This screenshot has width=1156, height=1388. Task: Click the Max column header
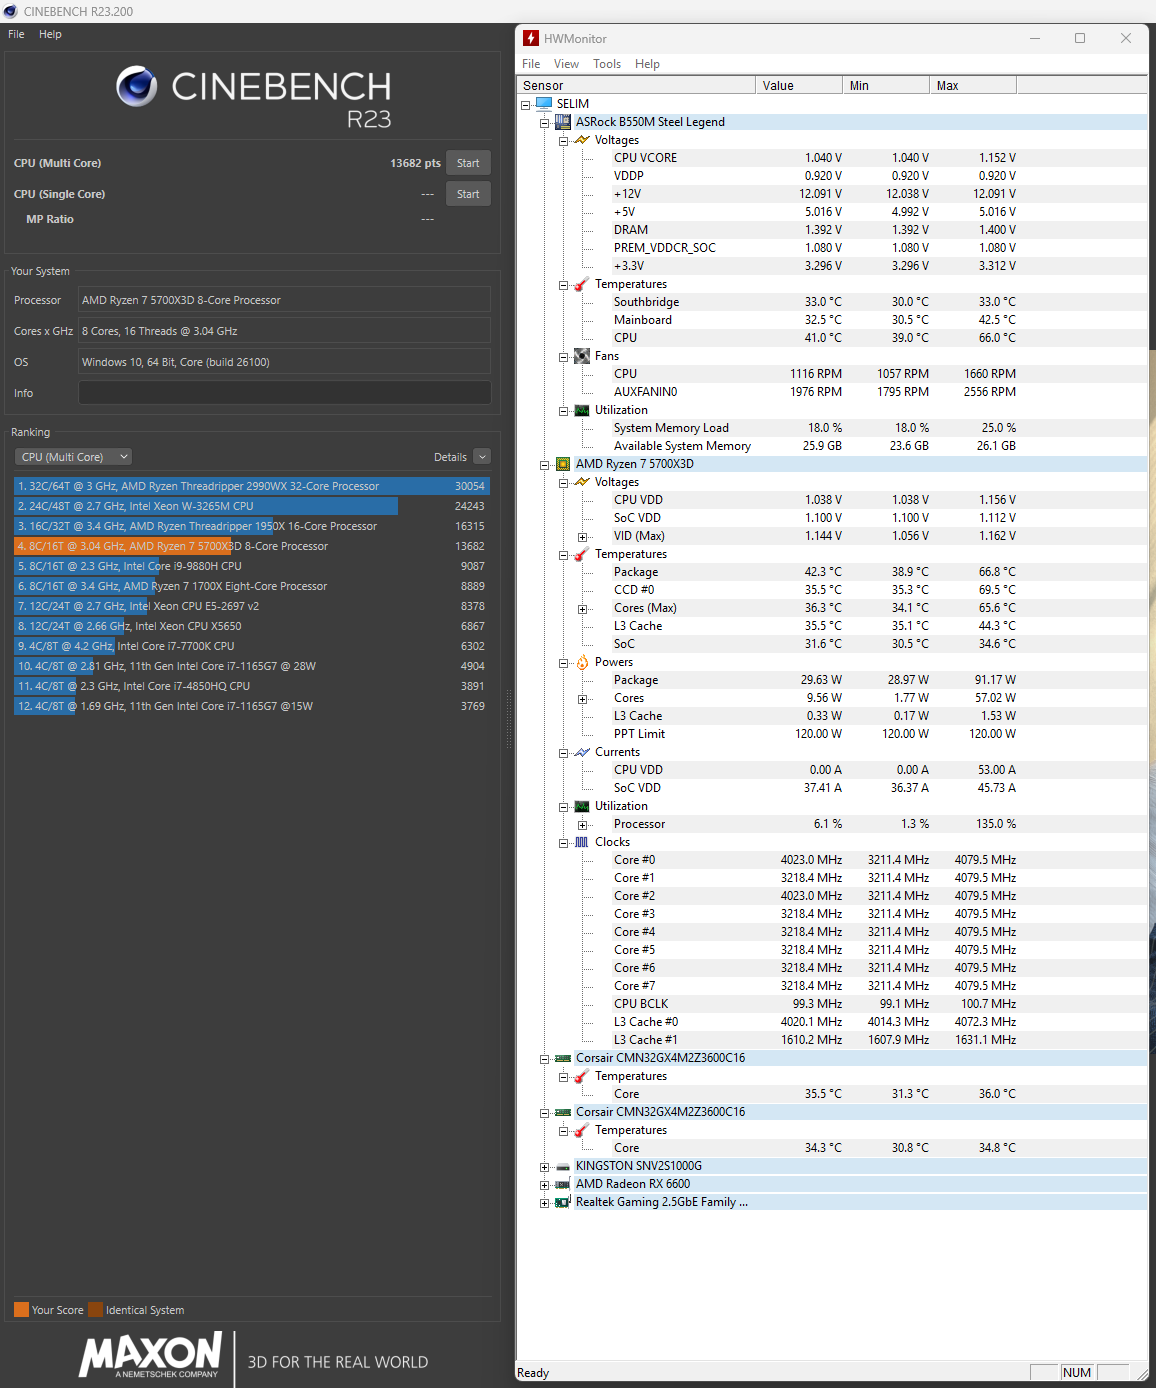973,86
